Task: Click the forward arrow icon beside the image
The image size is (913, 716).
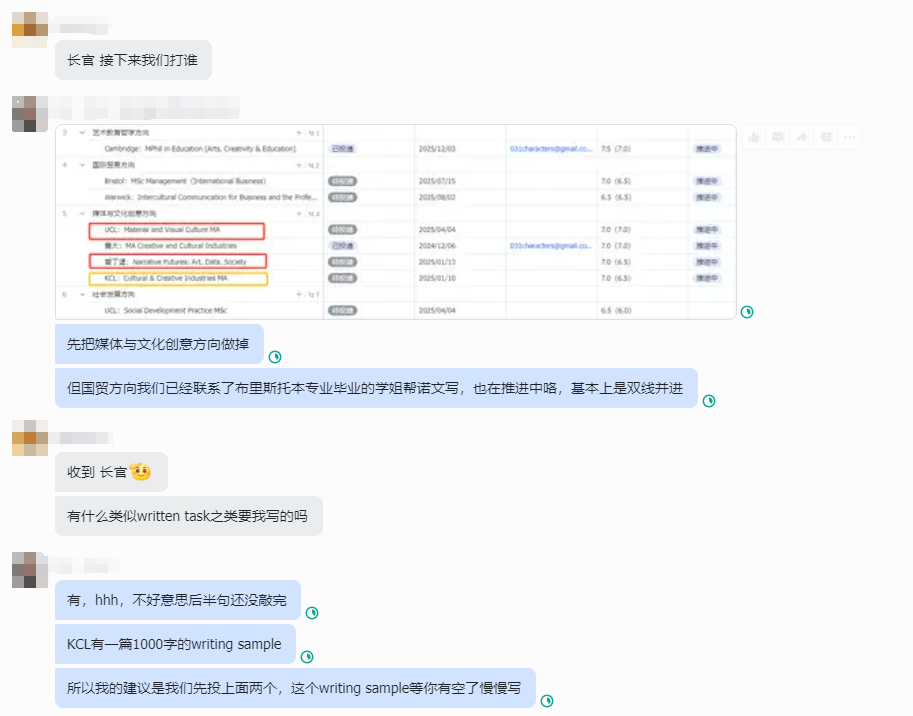Action: [802, 137]
